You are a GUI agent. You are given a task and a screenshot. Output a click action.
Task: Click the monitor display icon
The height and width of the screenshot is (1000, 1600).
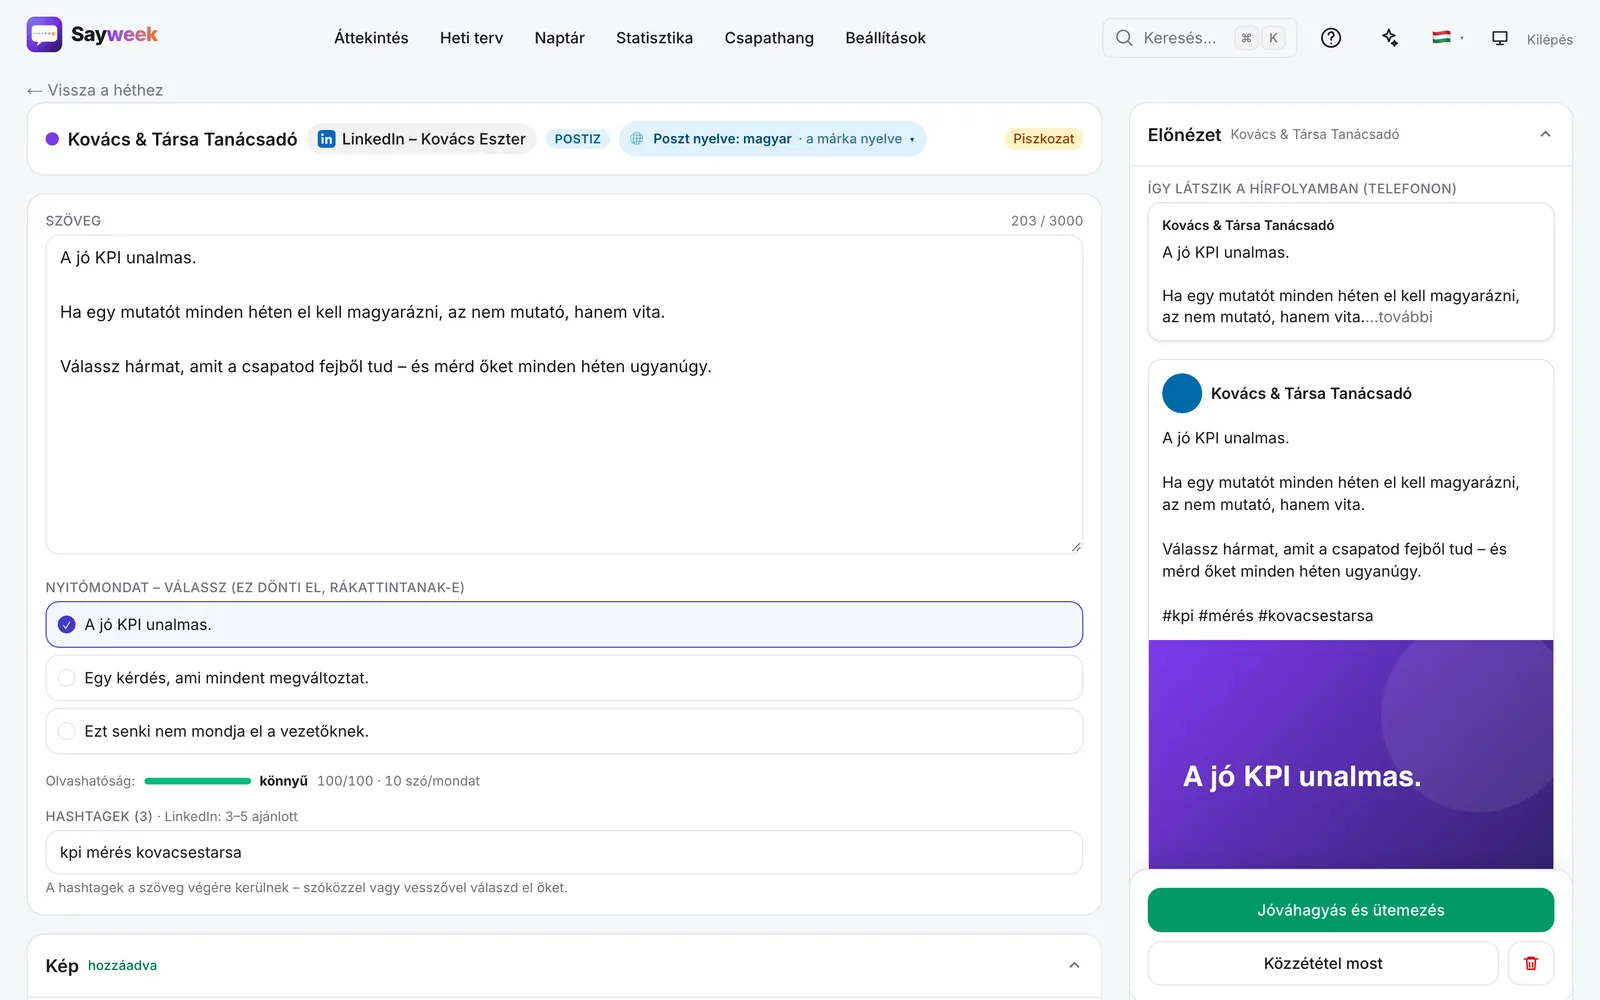1500,38
